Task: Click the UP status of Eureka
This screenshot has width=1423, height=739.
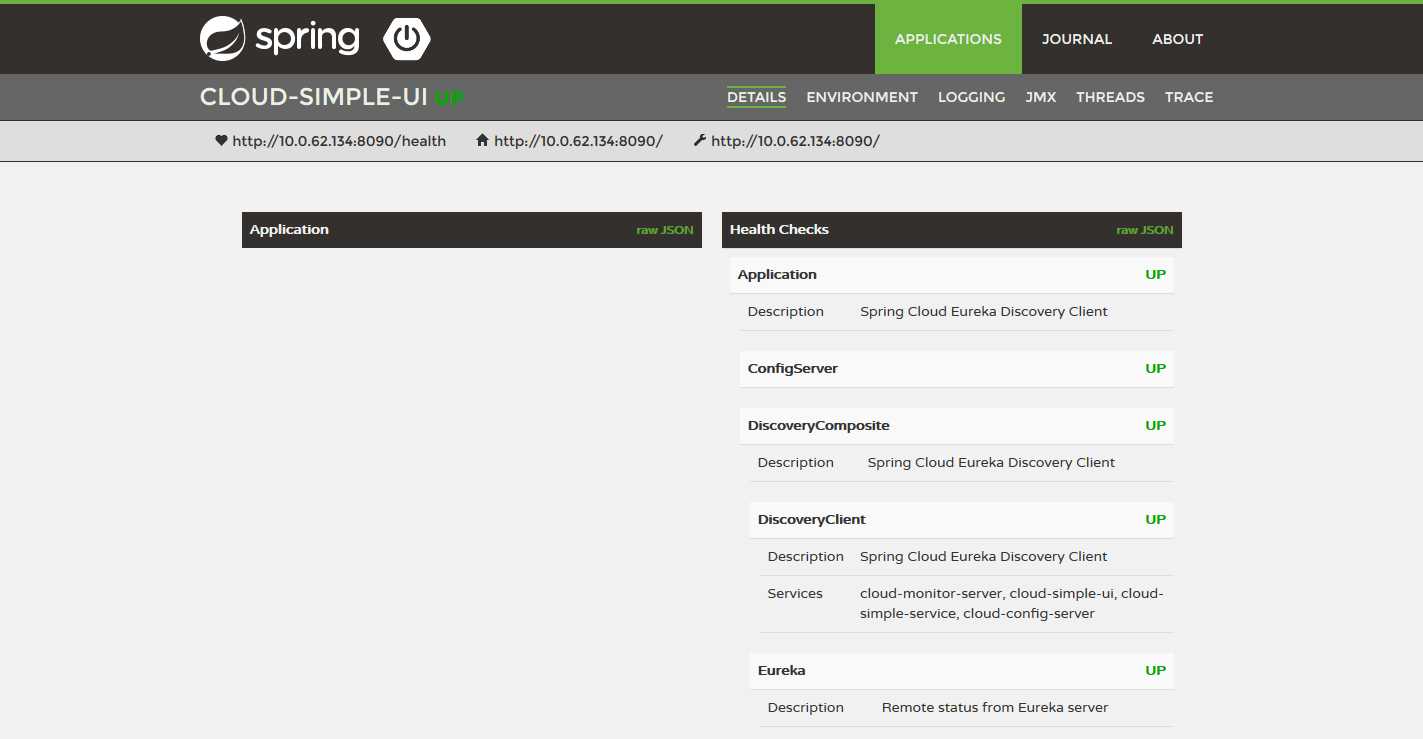Action: [x=1155, y=671]
